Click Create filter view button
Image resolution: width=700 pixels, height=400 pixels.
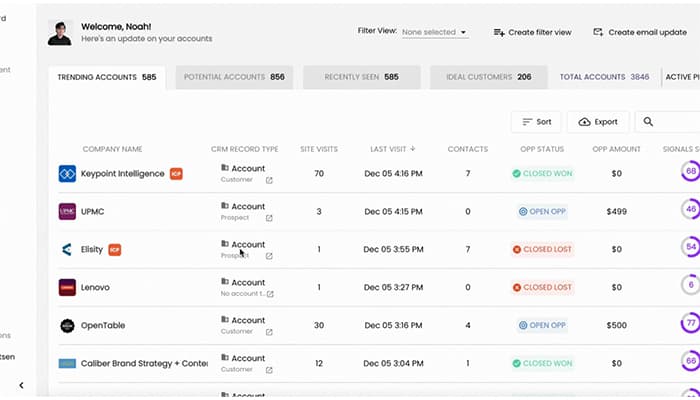pyautogui.click(x=533, y=32)
